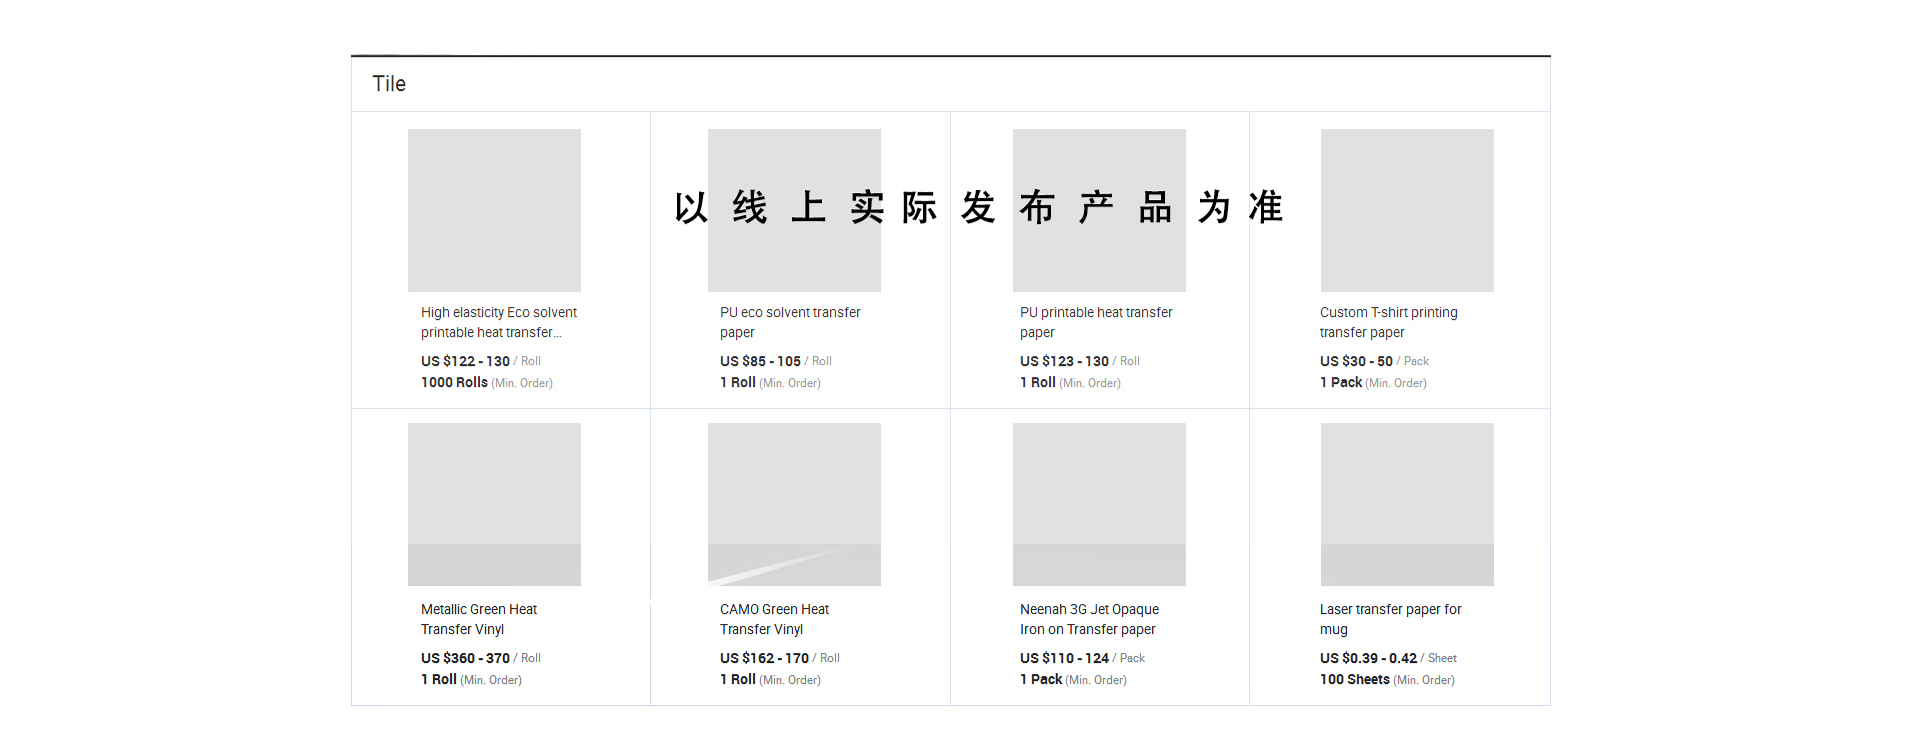Select the Tile section header
The image size is (1920, 750).
click(389, 84)
